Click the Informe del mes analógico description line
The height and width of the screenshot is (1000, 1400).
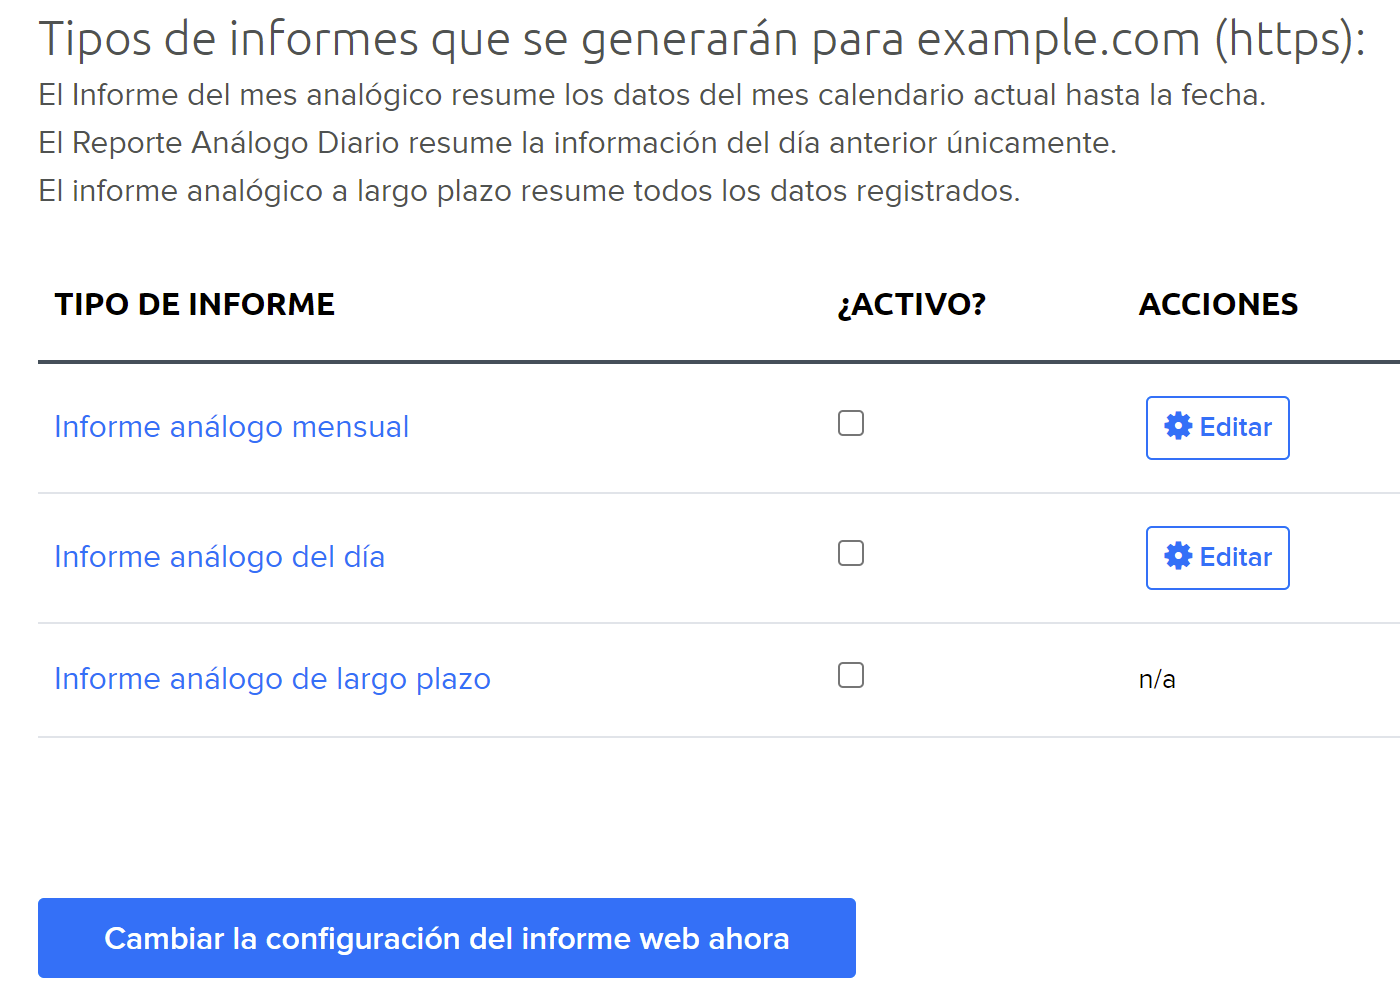[x=652, y=95]
